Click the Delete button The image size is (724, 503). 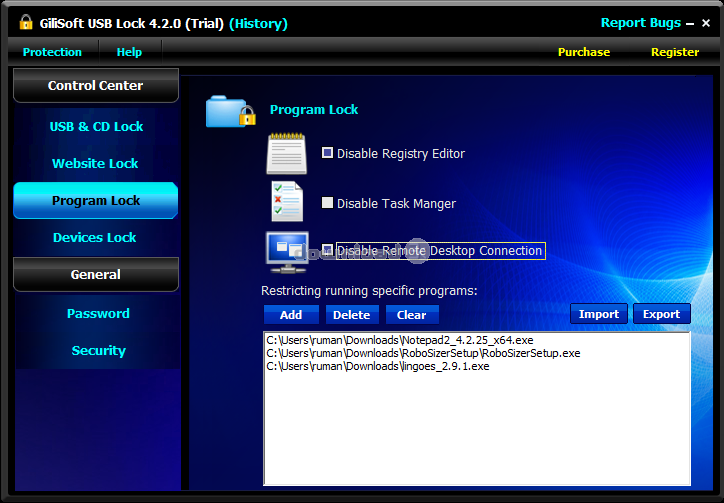(x=352, y=315)
